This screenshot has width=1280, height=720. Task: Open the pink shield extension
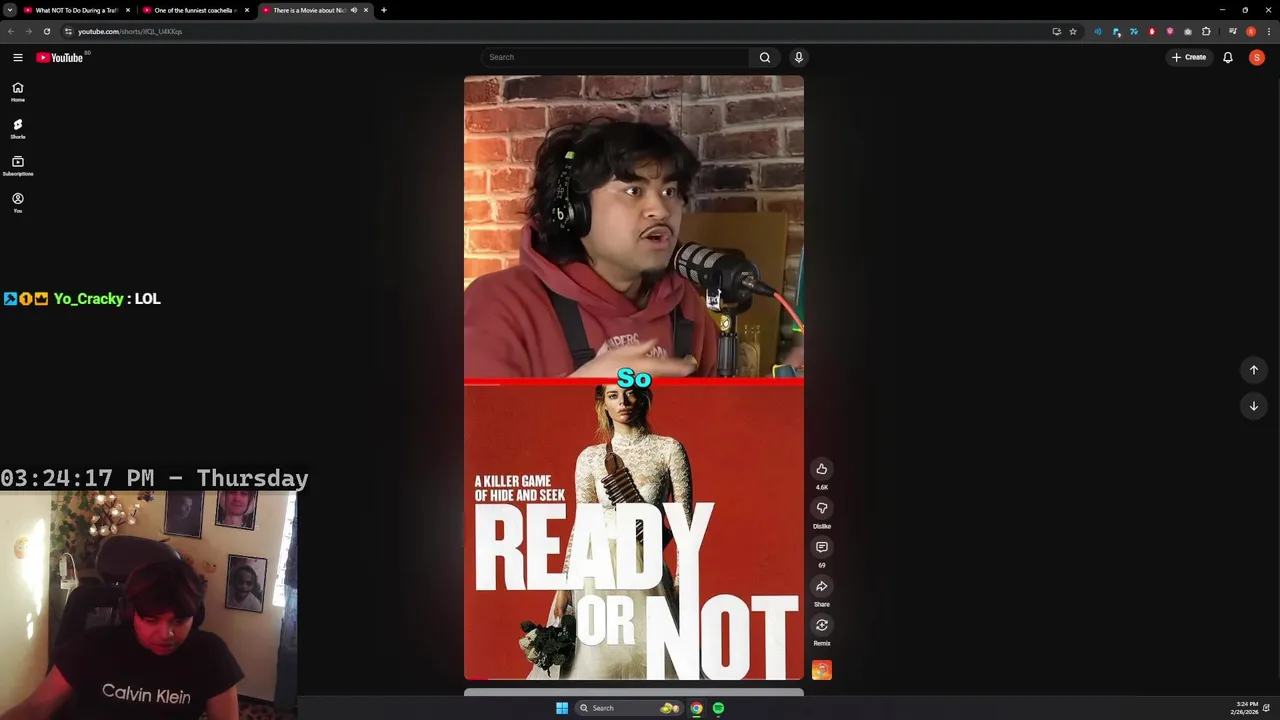1170,31
